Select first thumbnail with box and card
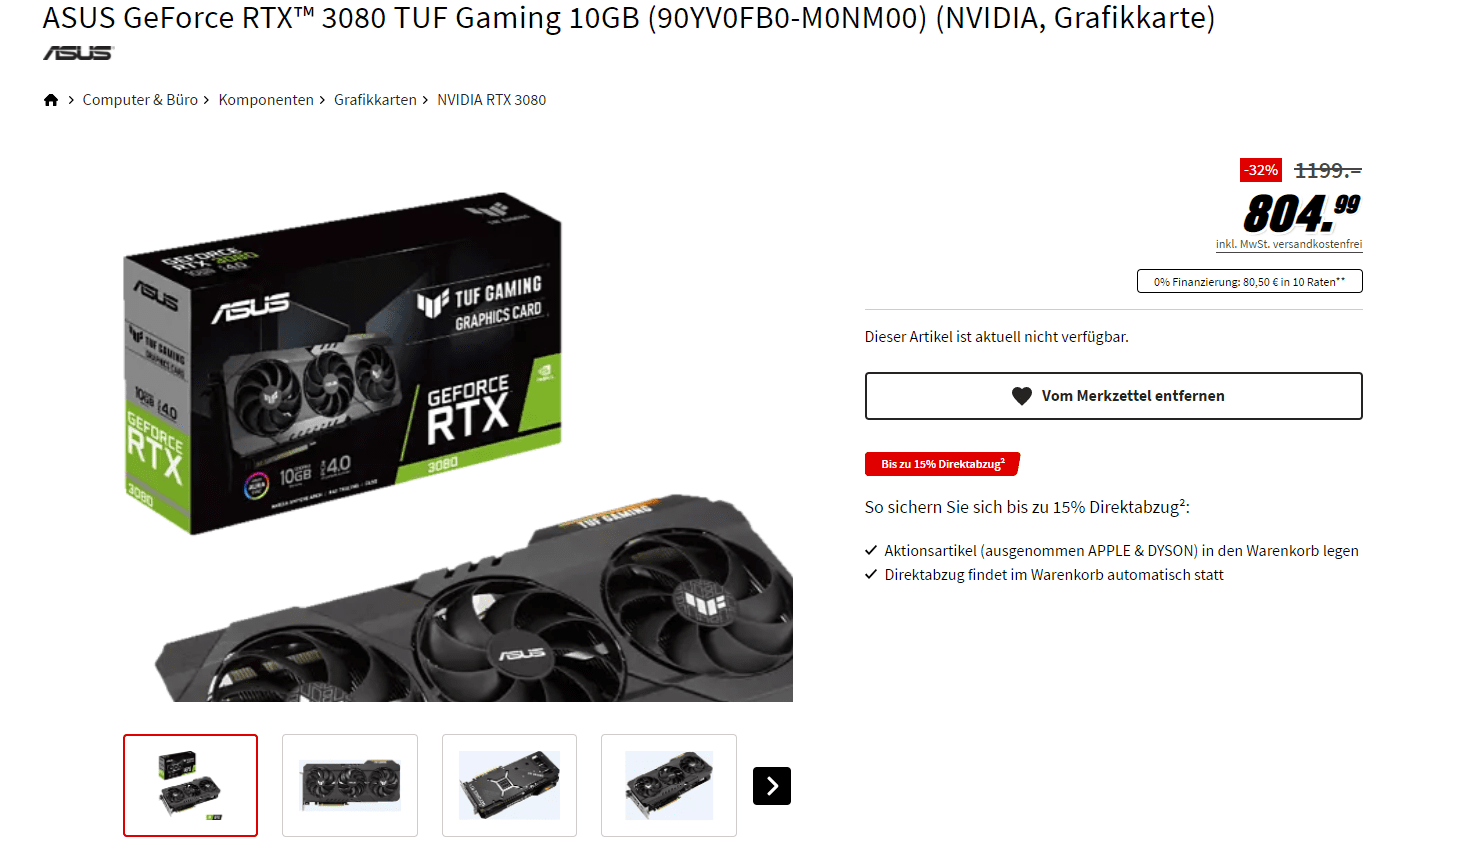This screenshot has height=841, width=1467. (x=190, y=785)
